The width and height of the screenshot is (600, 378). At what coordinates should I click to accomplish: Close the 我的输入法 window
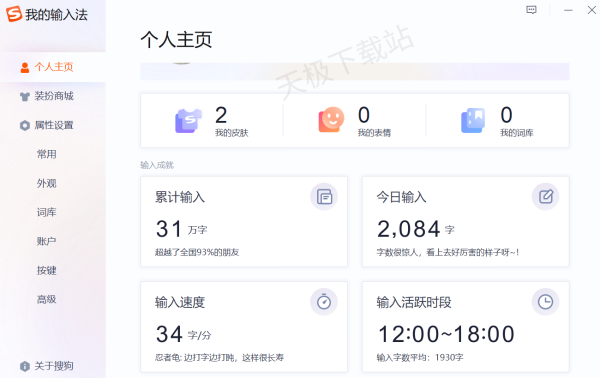click(x=592, y=10)
